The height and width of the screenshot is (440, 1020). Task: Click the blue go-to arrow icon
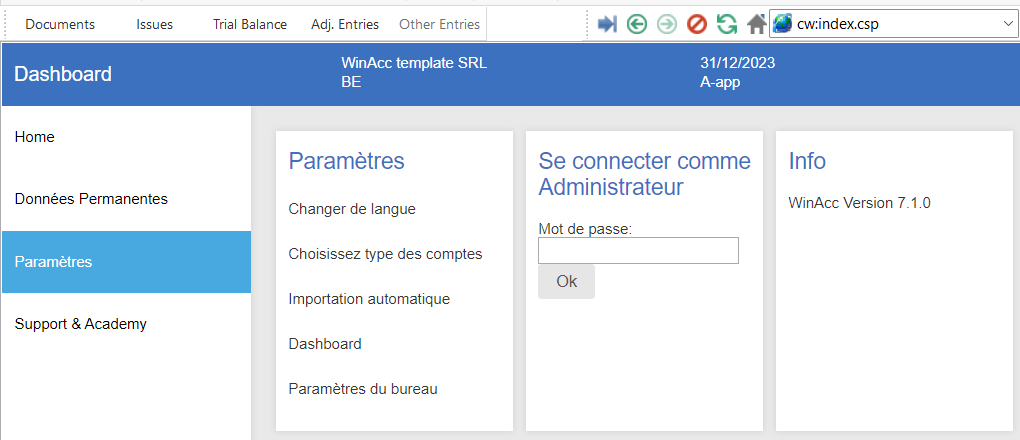pos(607,25)
